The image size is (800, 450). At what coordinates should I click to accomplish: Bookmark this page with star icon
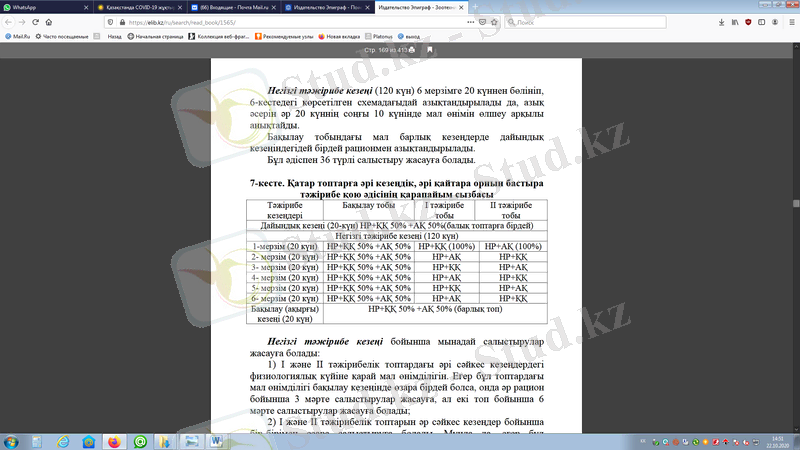click(x=494, y=22)
